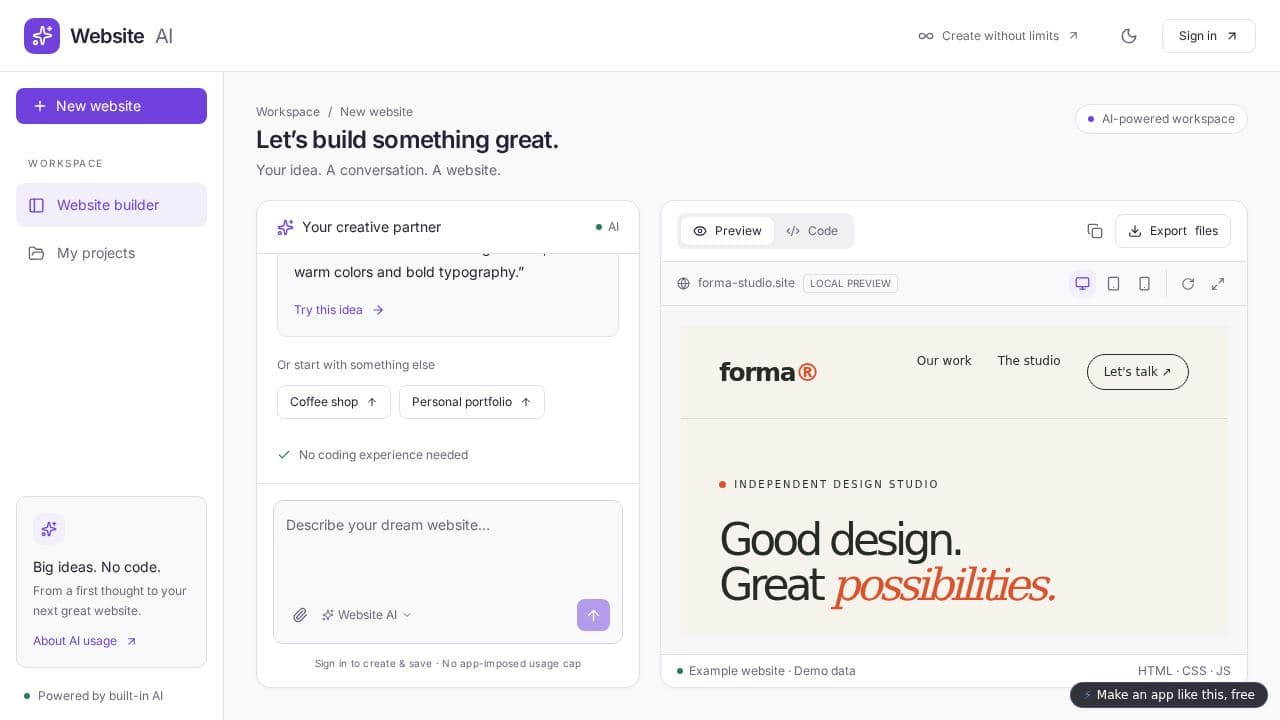Click Make an app like this, free
This screenshot has height=720, width=1280.
(1169, 695)
